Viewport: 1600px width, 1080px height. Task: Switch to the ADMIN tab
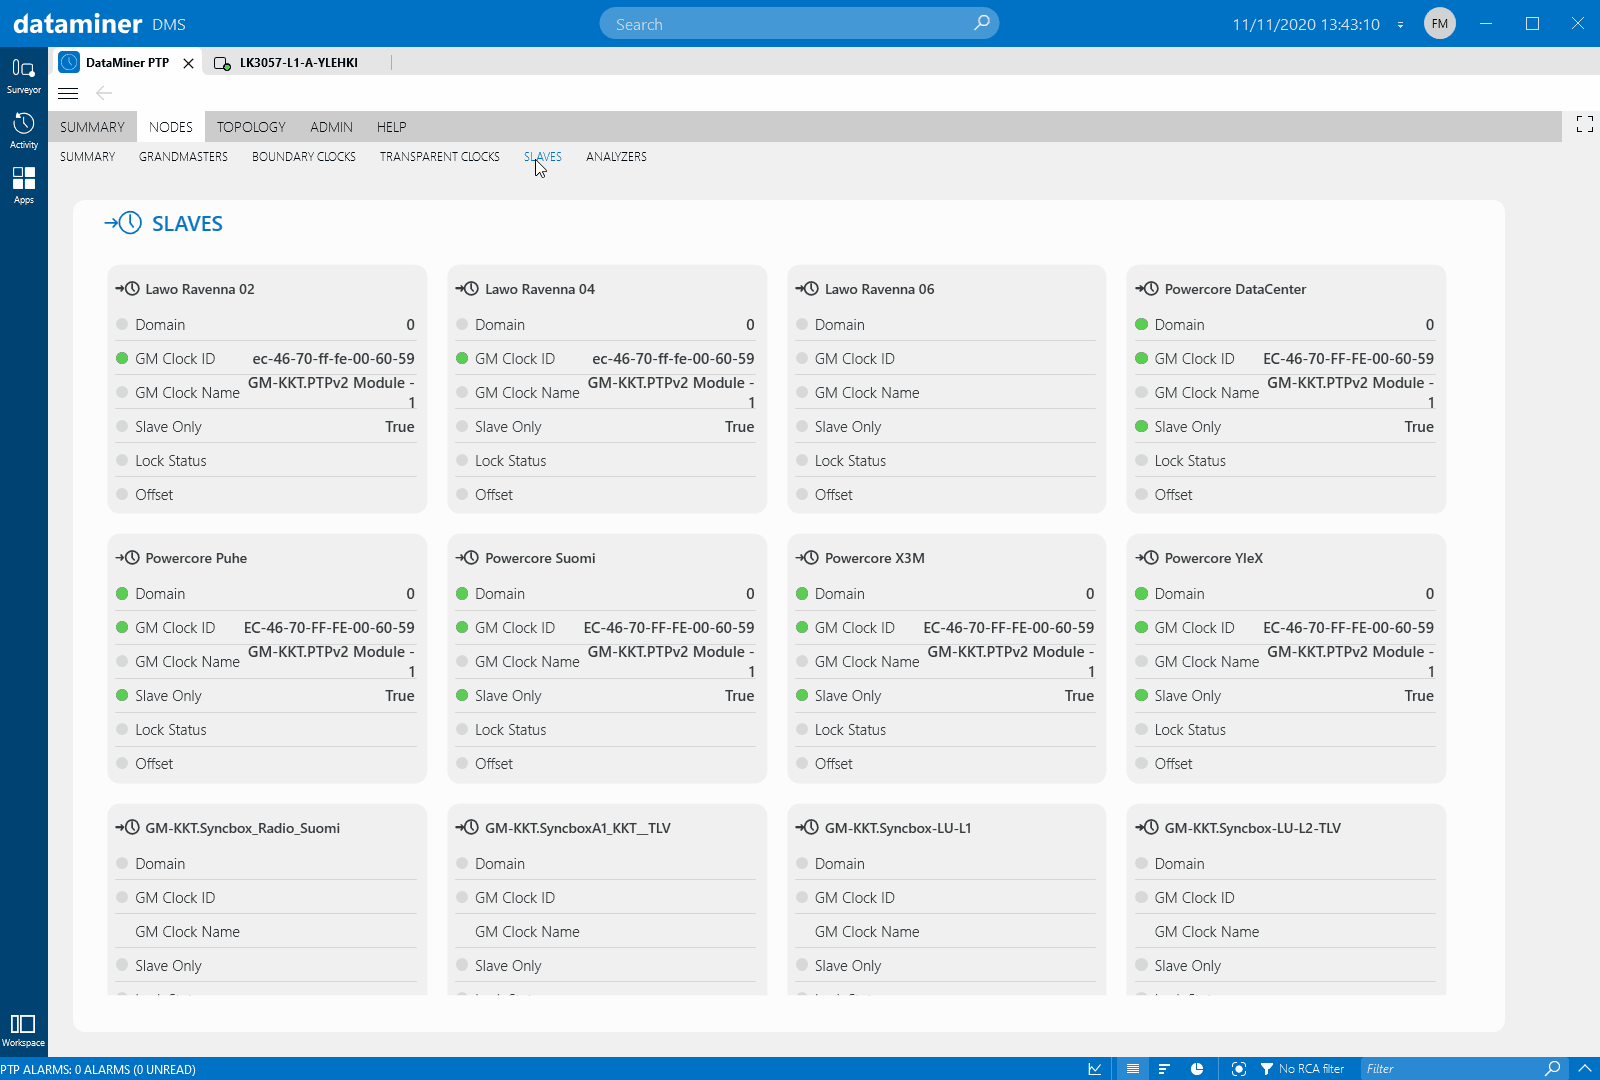[331, 127]
